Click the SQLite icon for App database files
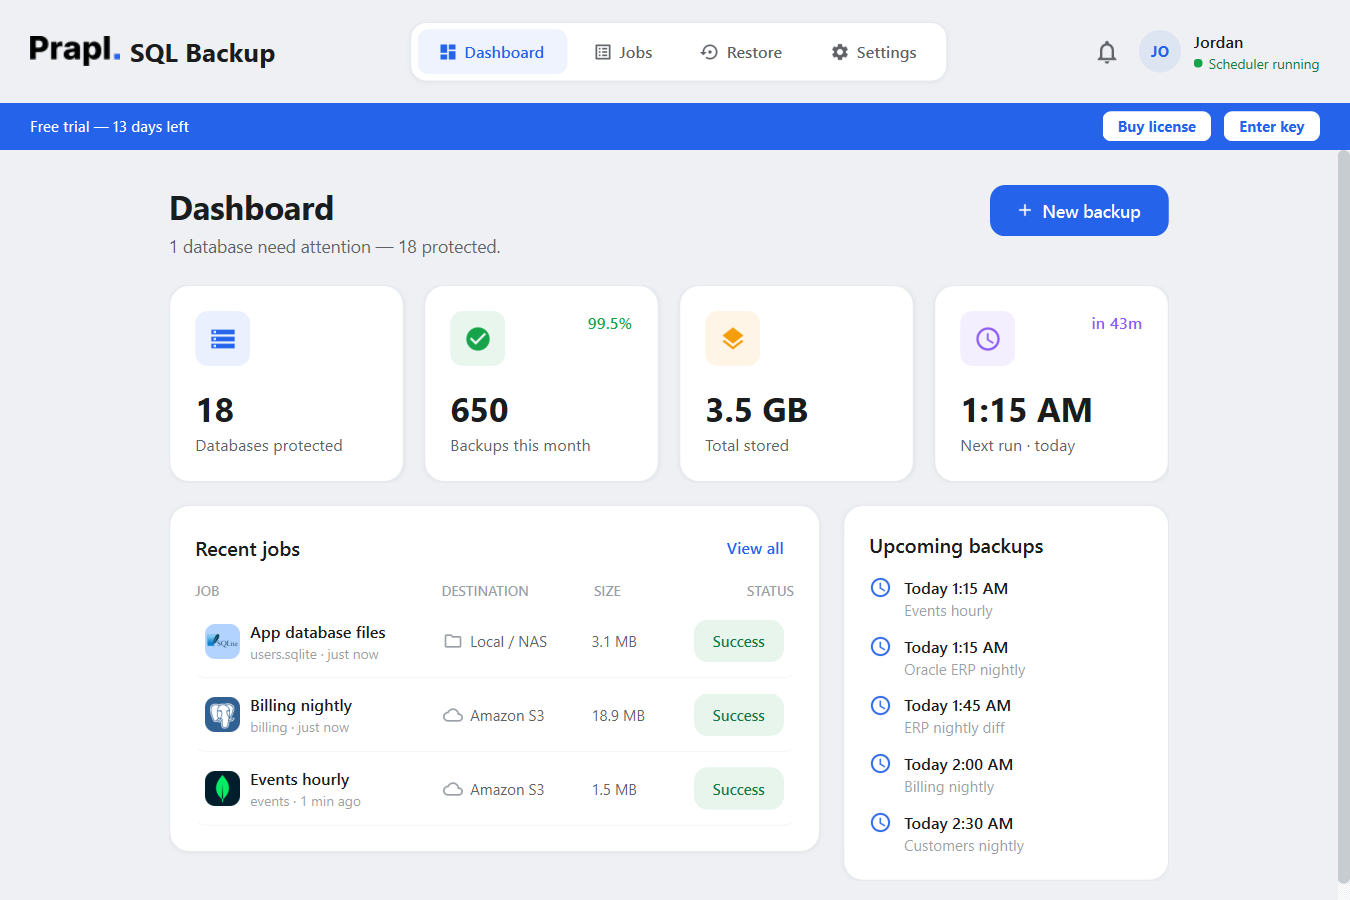This screenshot has height=900, width=1350. click(223, 642)
